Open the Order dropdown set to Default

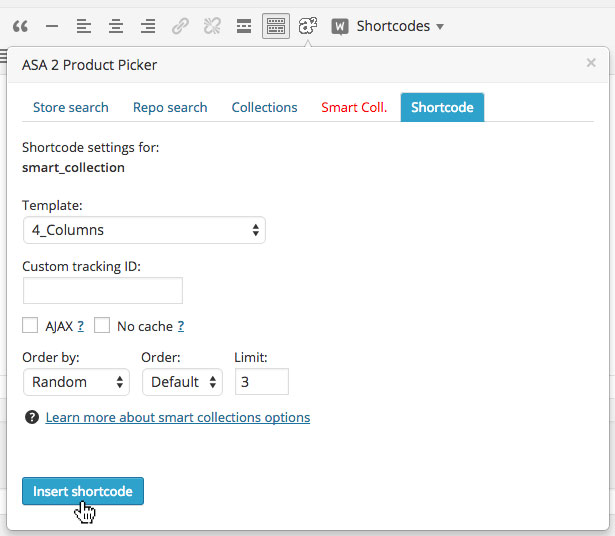tap(182, 382)
